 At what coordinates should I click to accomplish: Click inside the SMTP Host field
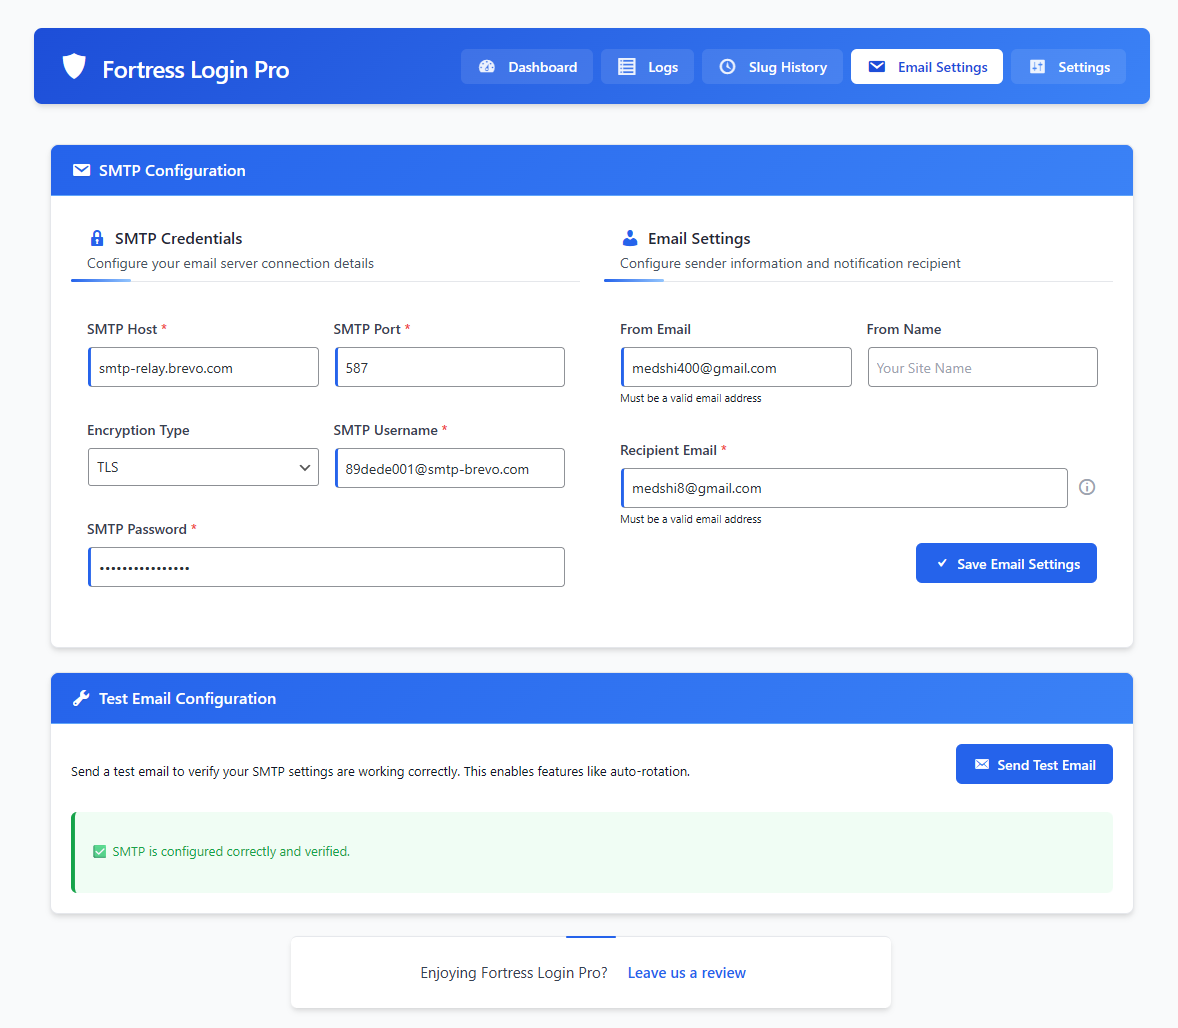coord(203,367)
